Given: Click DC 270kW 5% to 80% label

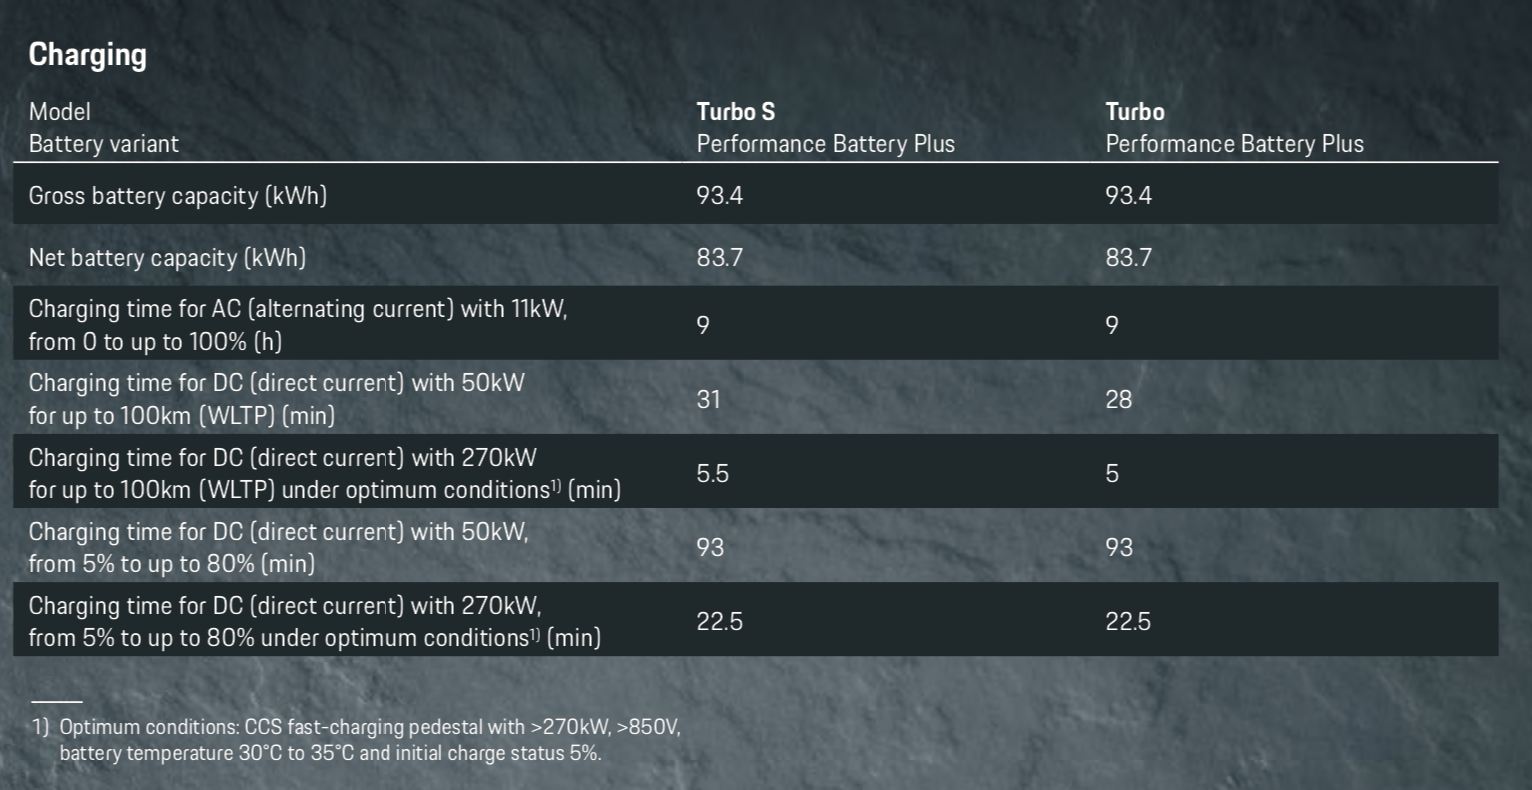Looking at the screenshot, I should [315, 620].
